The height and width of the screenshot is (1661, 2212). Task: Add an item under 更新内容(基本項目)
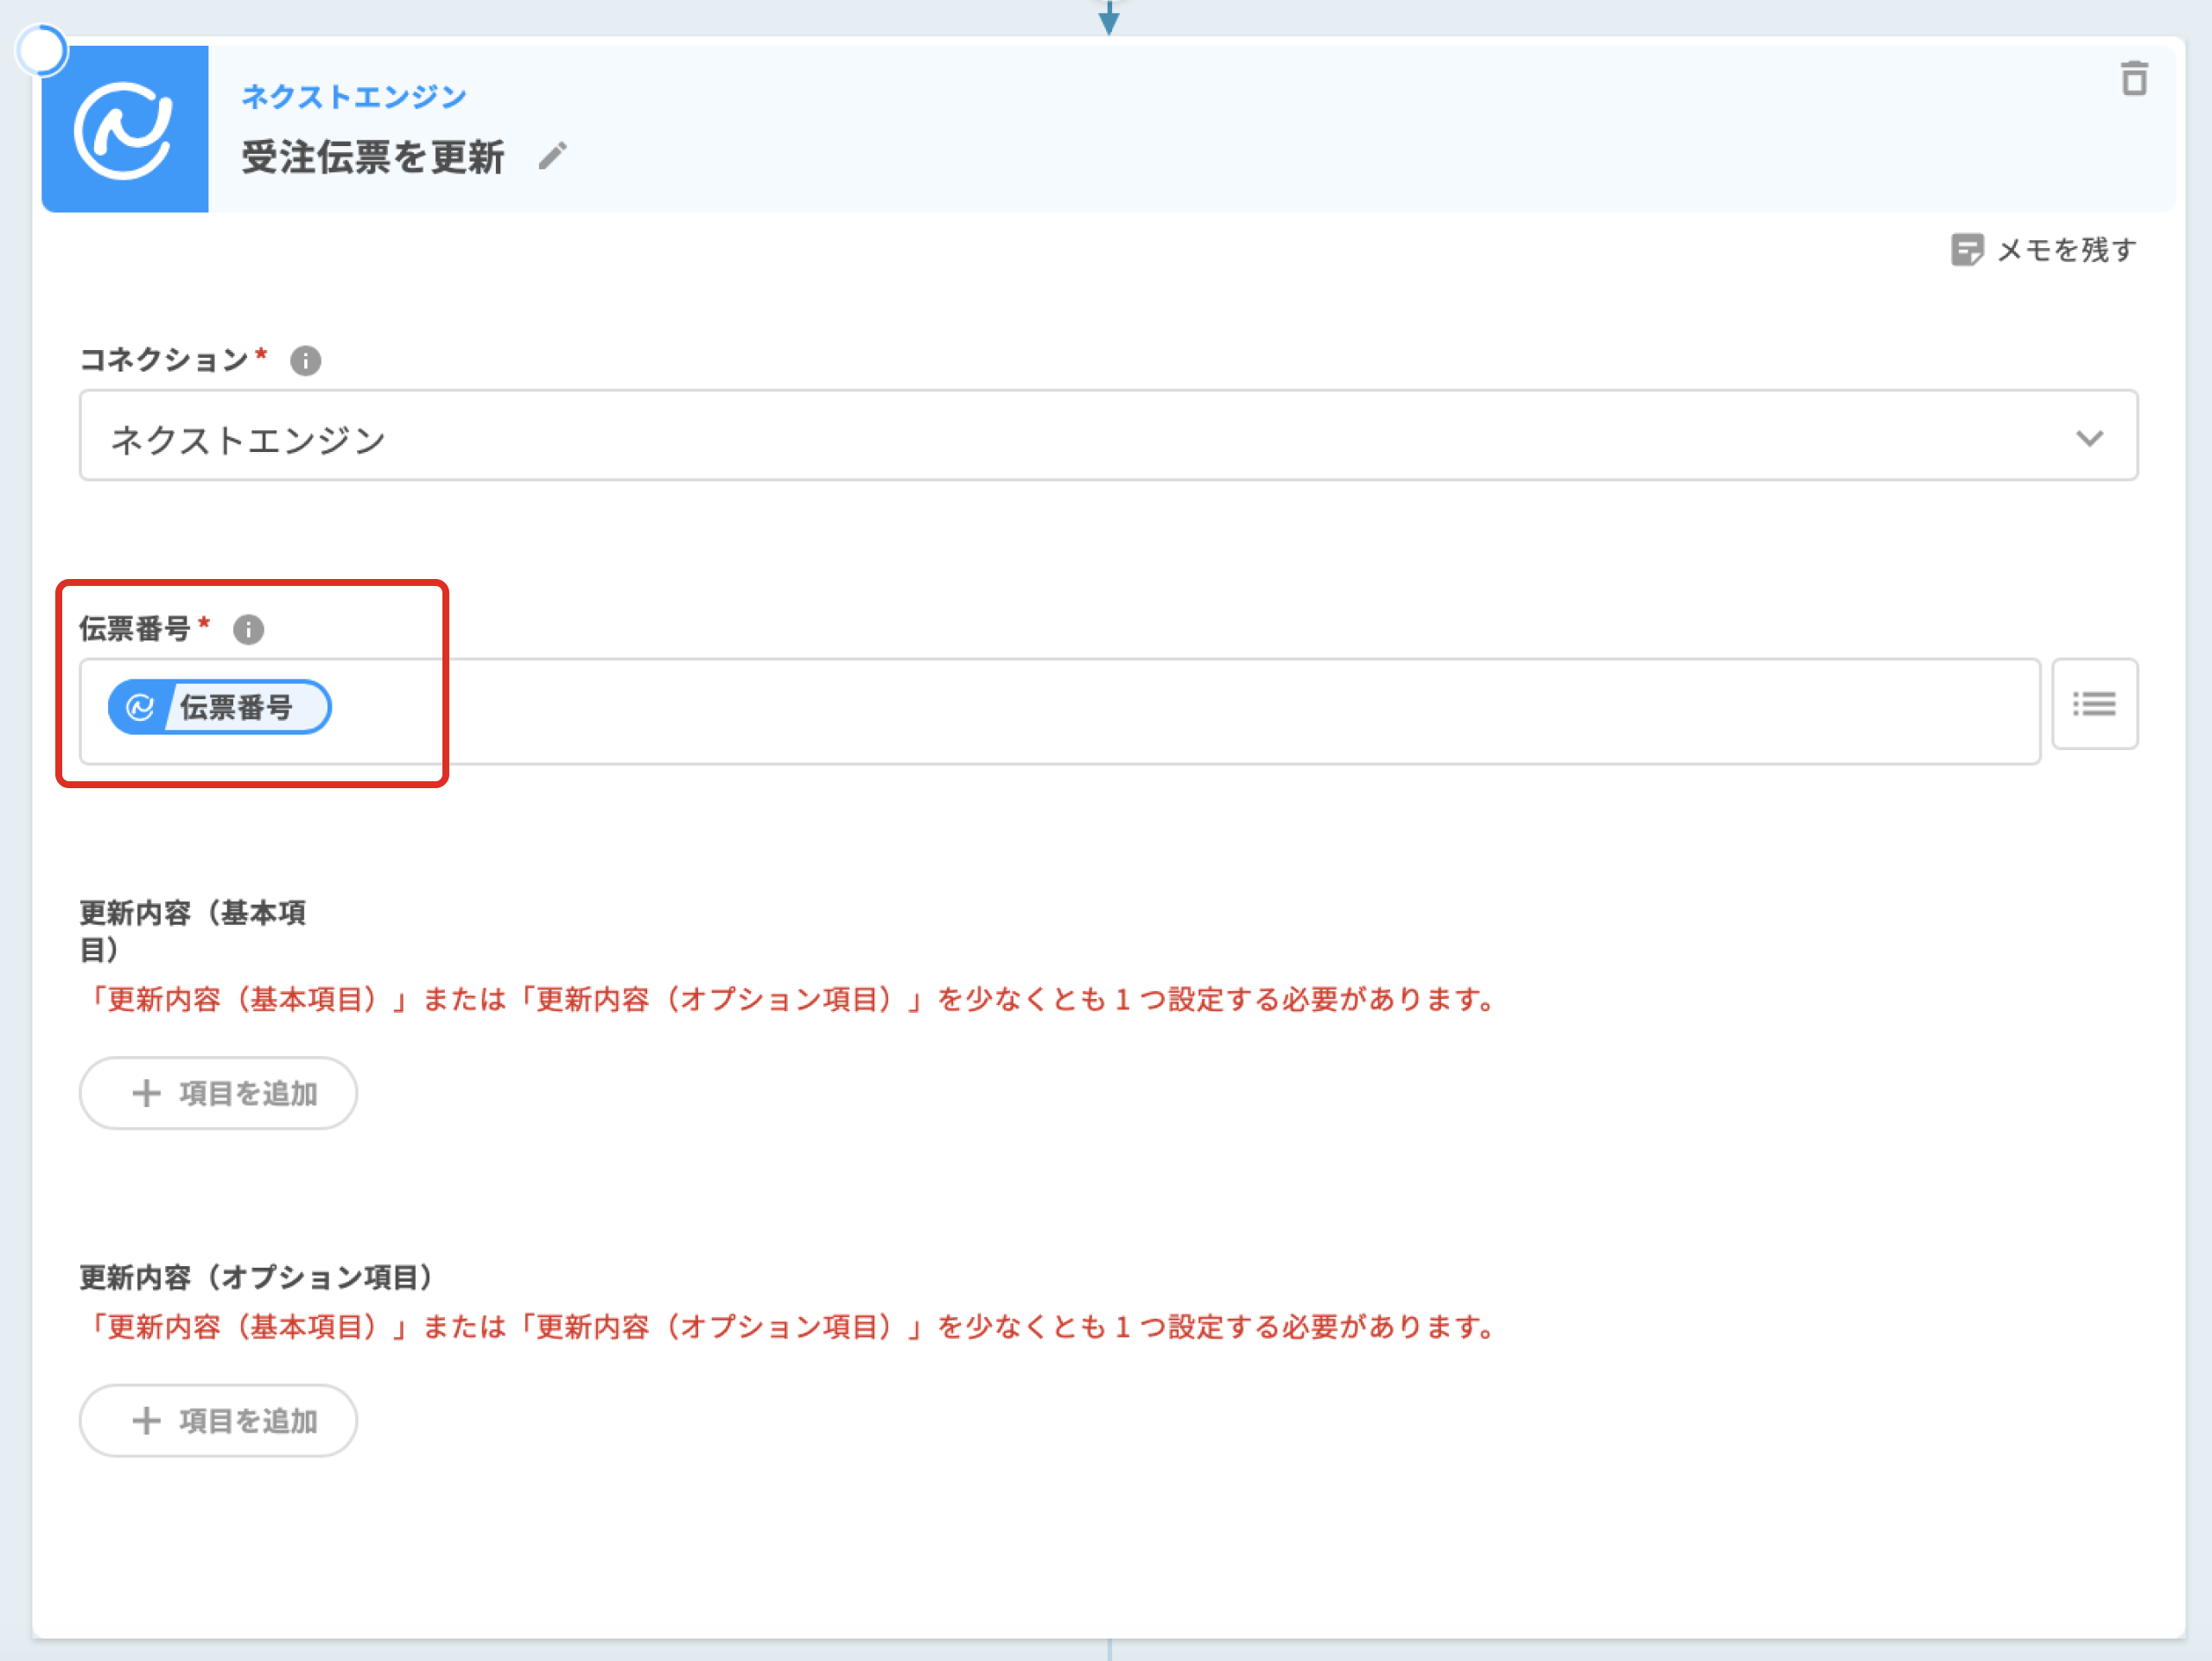pos(218,1093)
